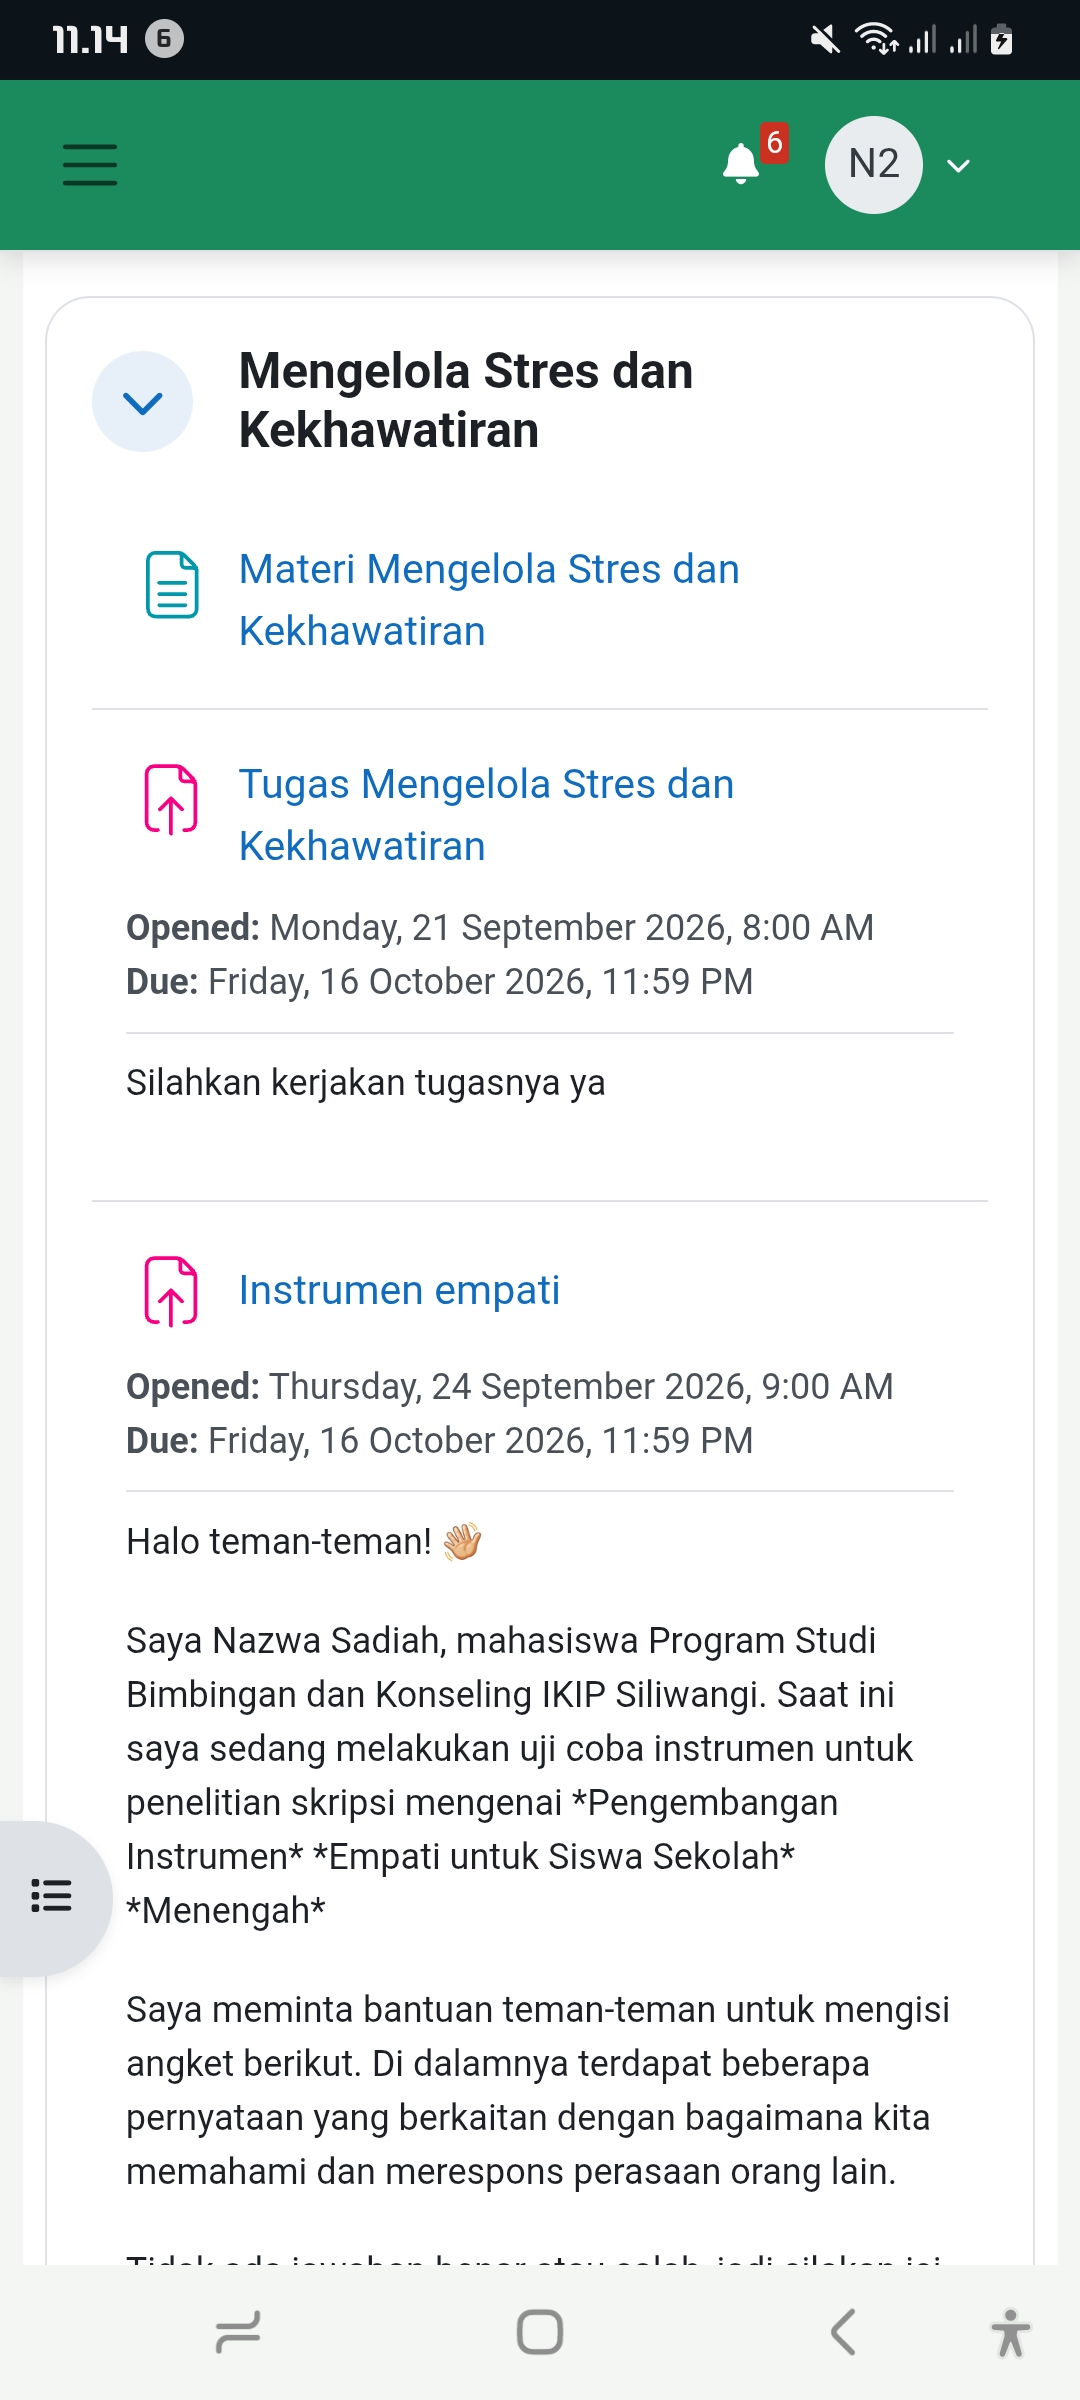1080x2400 pixels.
Task: Click the section title Mengelola Stres dan Kekhawatiran
Action: [x=466, y=400]
